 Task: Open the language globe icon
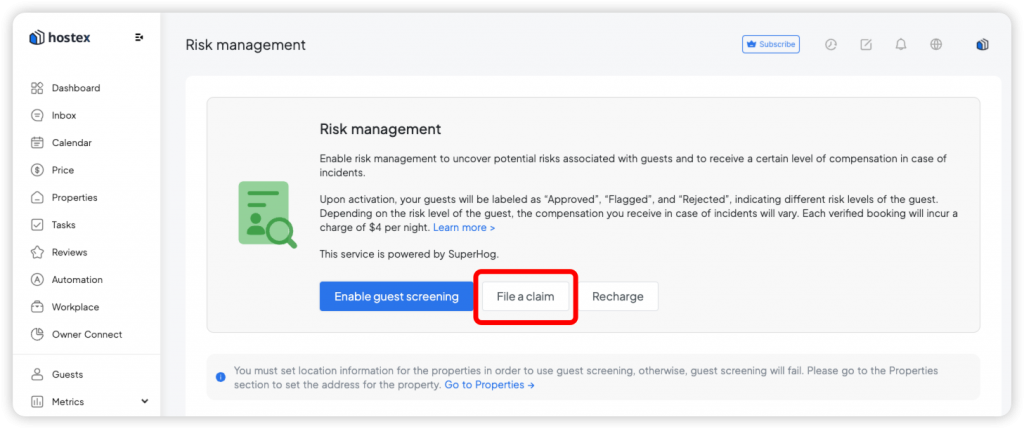[936, 44]
